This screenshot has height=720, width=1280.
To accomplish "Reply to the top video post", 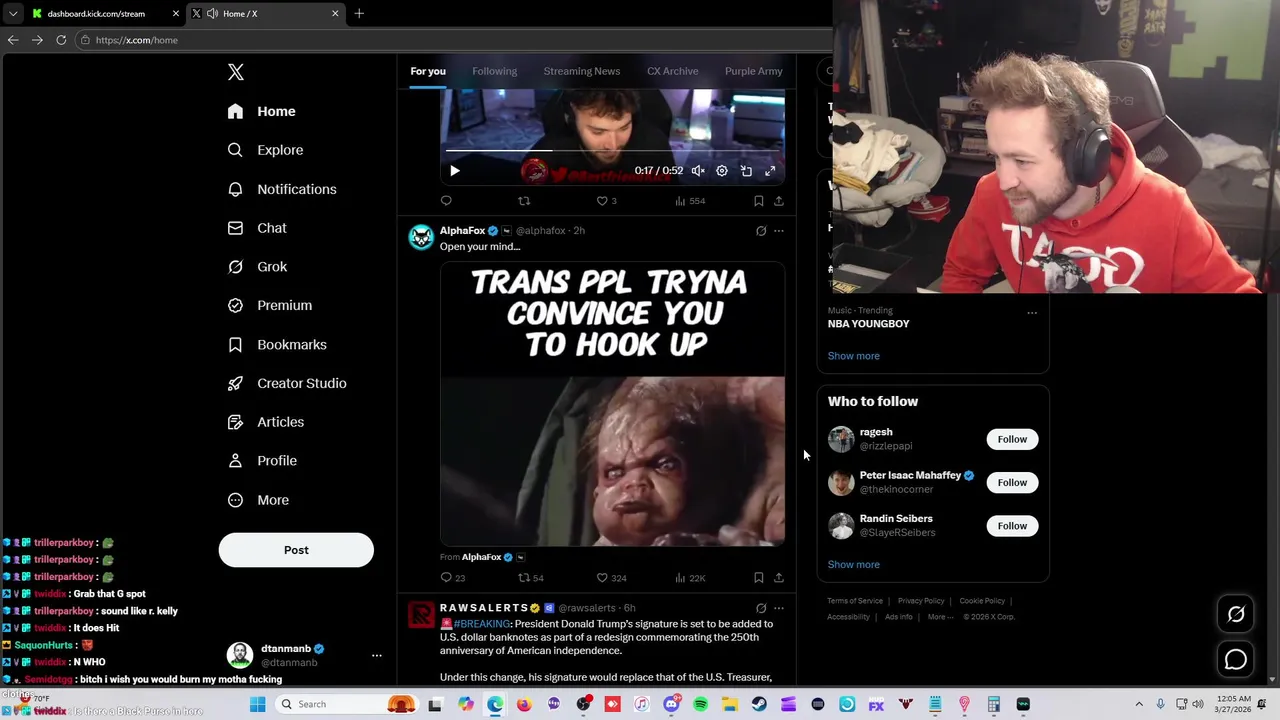I will 446,201.
